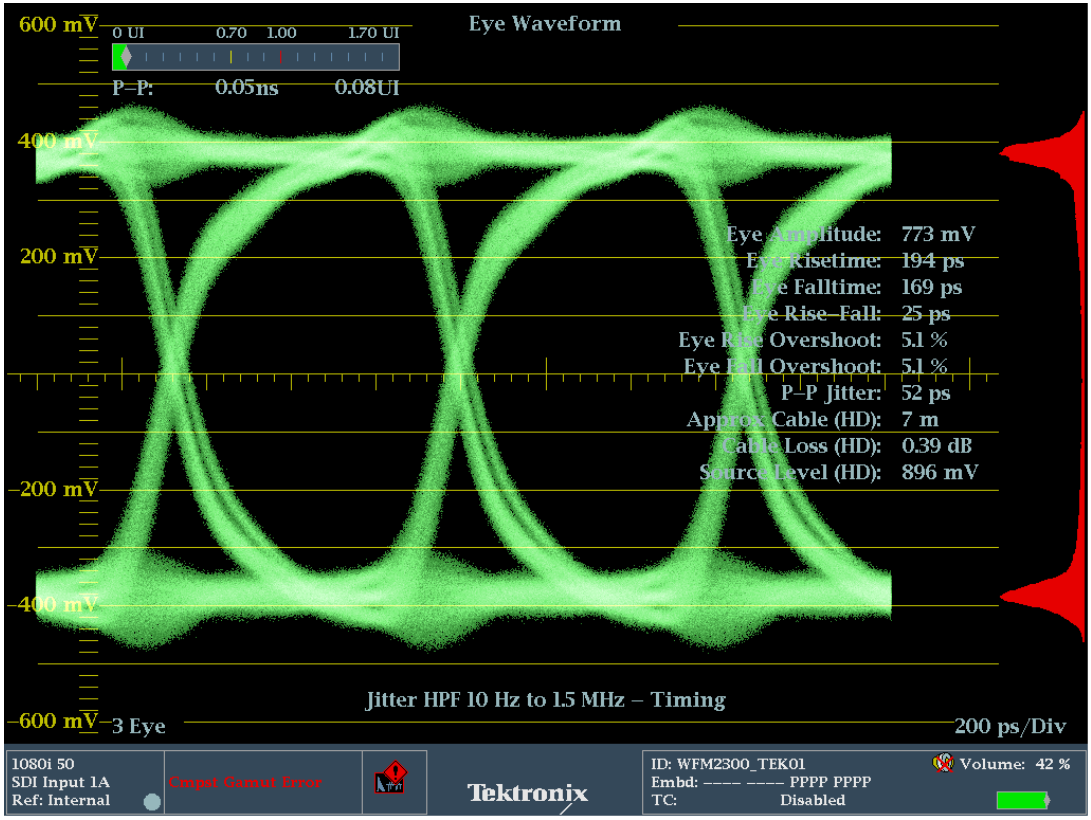Click the jitter P-P thermometer bar
This screenshot has height=820, width=1091.
pyautogui.click(x=256, y=57)
